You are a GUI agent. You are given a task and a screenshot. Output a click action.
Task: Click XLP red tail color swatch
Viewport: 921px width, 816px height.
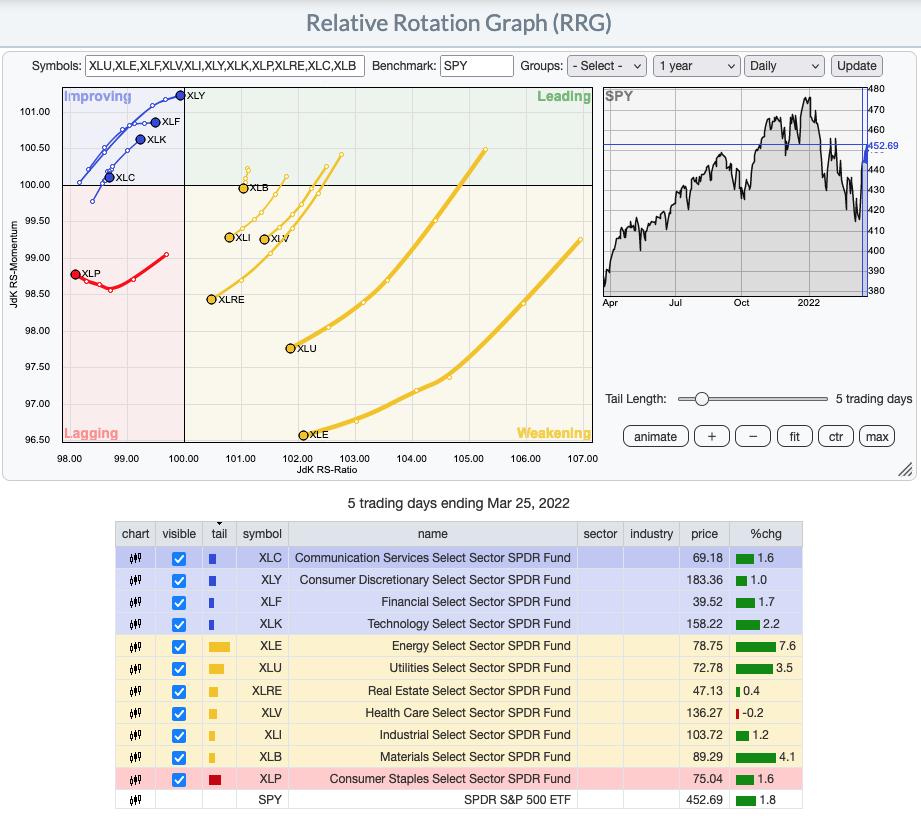[x=215, y=780]
